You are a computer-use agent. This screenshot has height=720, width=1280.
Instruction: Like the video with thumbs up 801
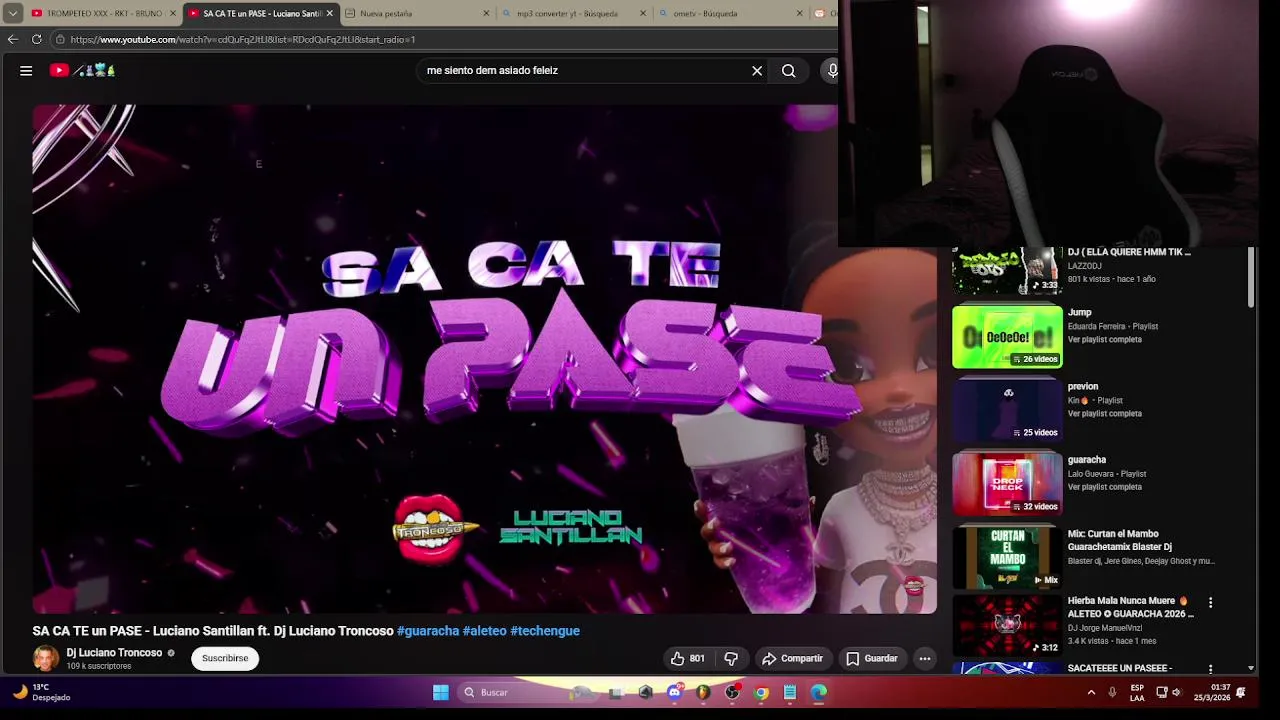(x=688, y=659)
